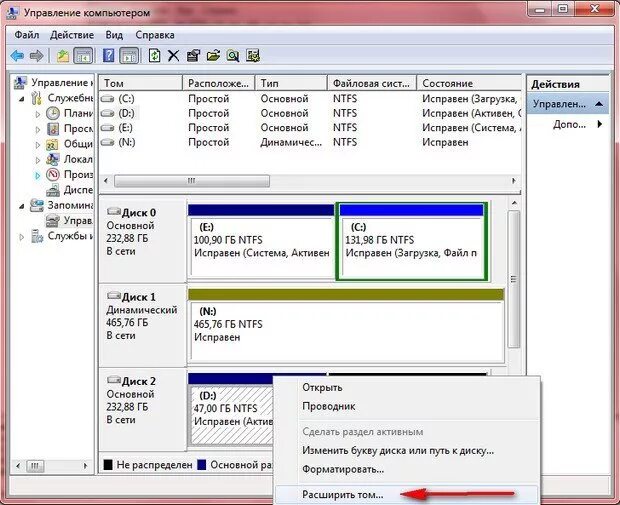Expand the Планировщик node arrow
This screenshot has width=620, height=505.
coord(38,114)
